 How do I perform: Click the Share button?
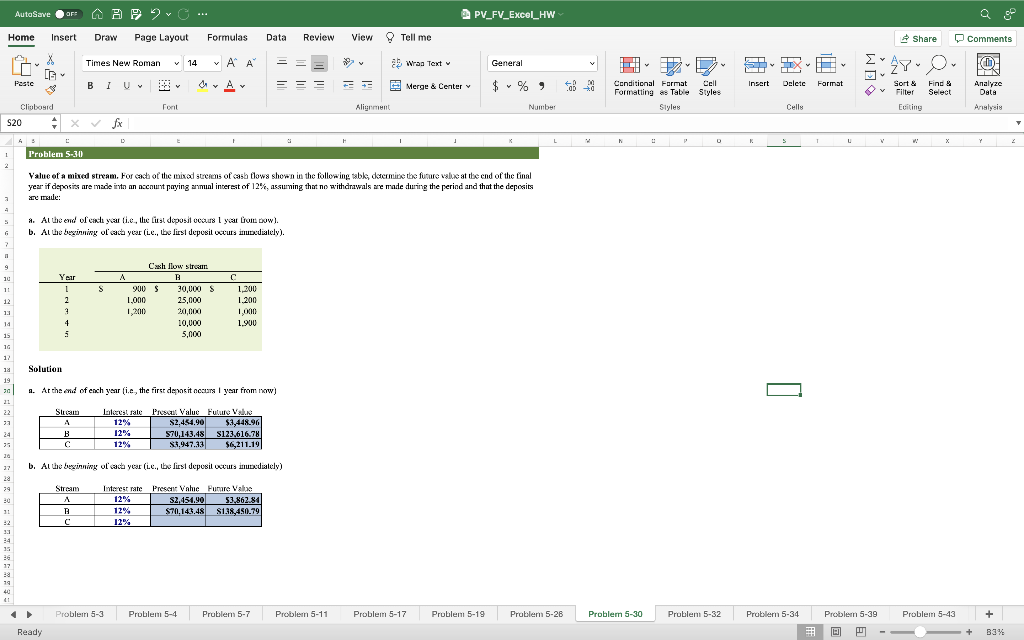pos(917,36)
